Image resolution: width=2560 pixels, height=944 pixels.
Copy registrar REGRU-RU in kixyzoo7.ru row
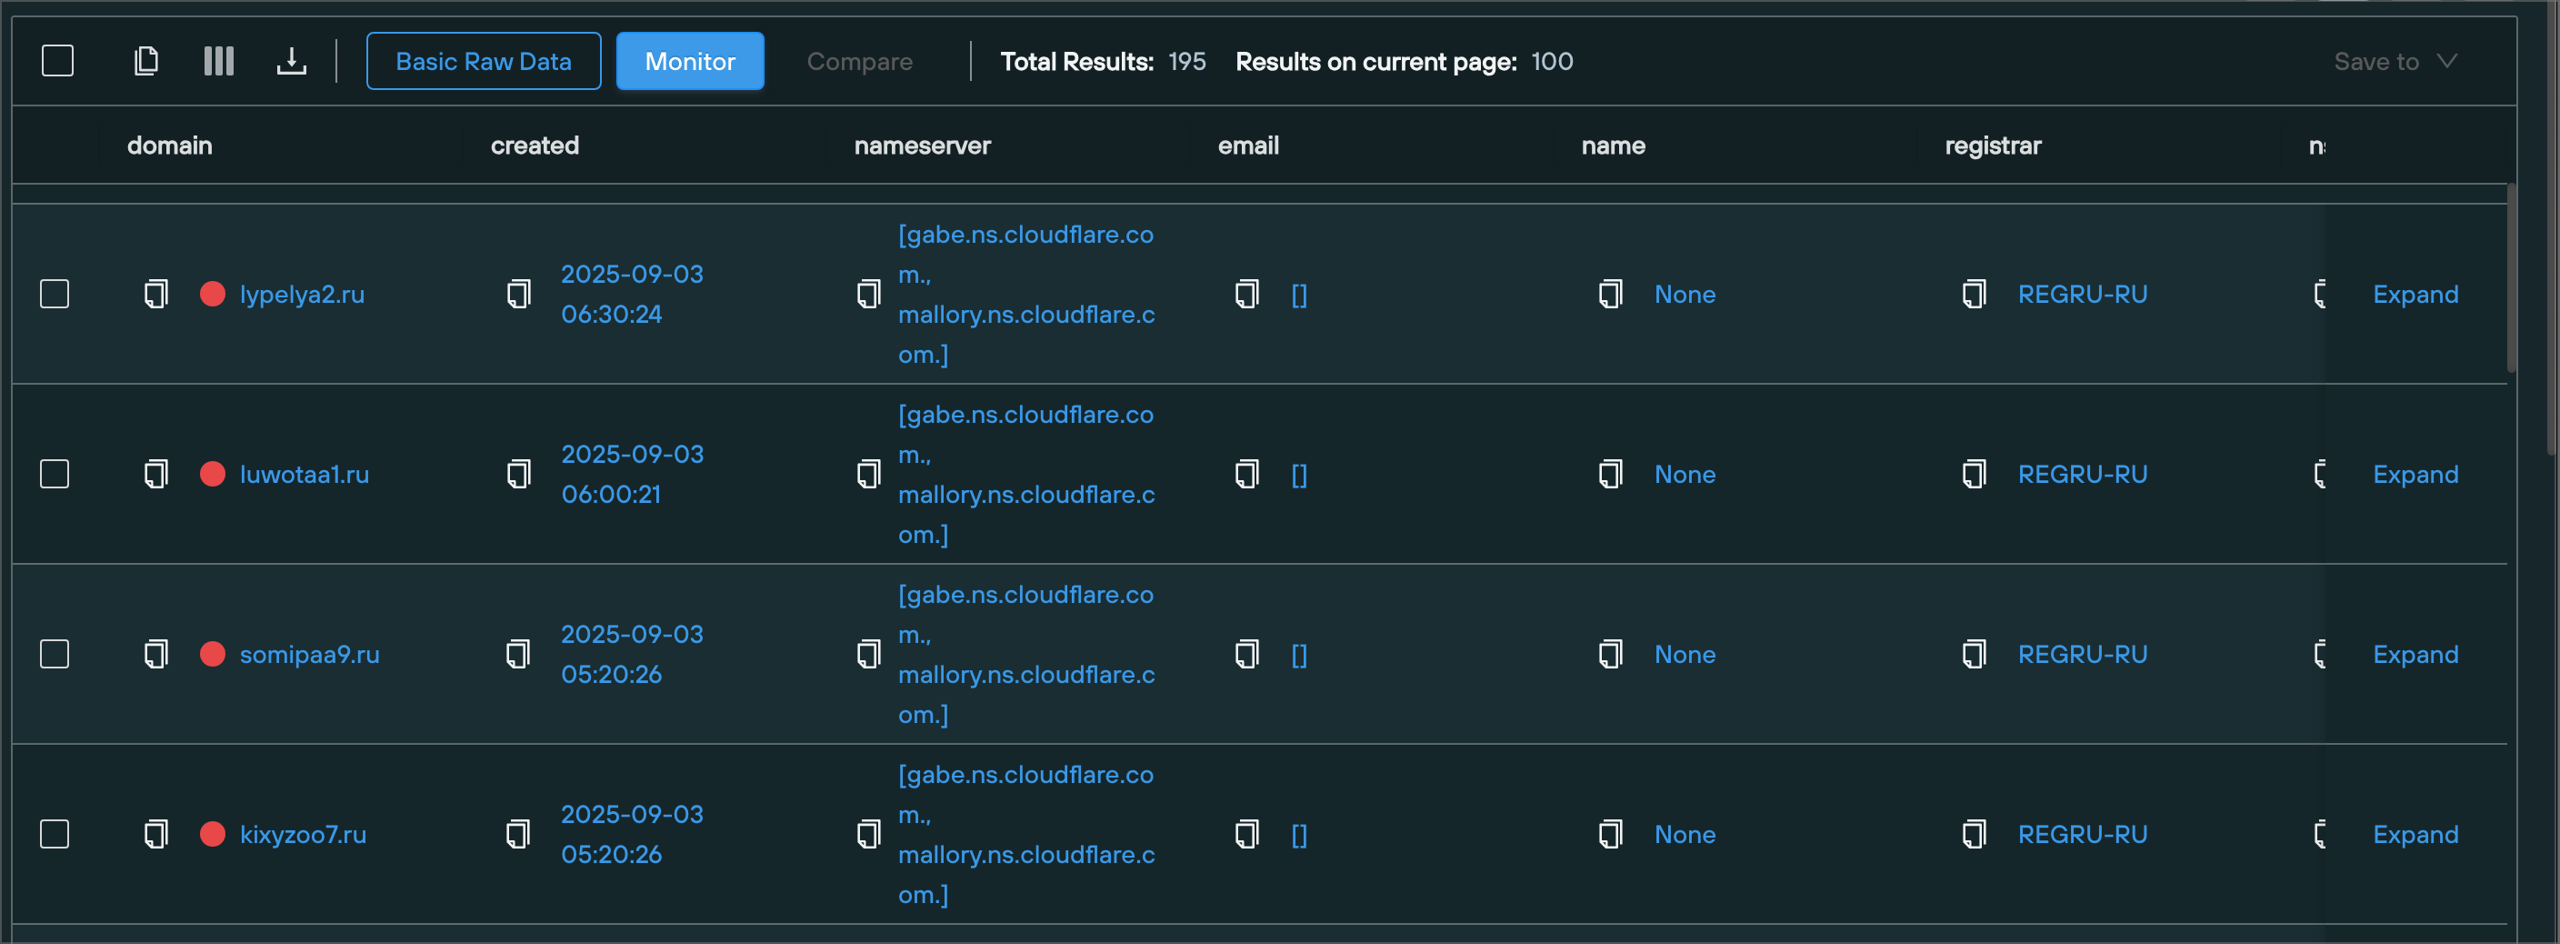1975,834
